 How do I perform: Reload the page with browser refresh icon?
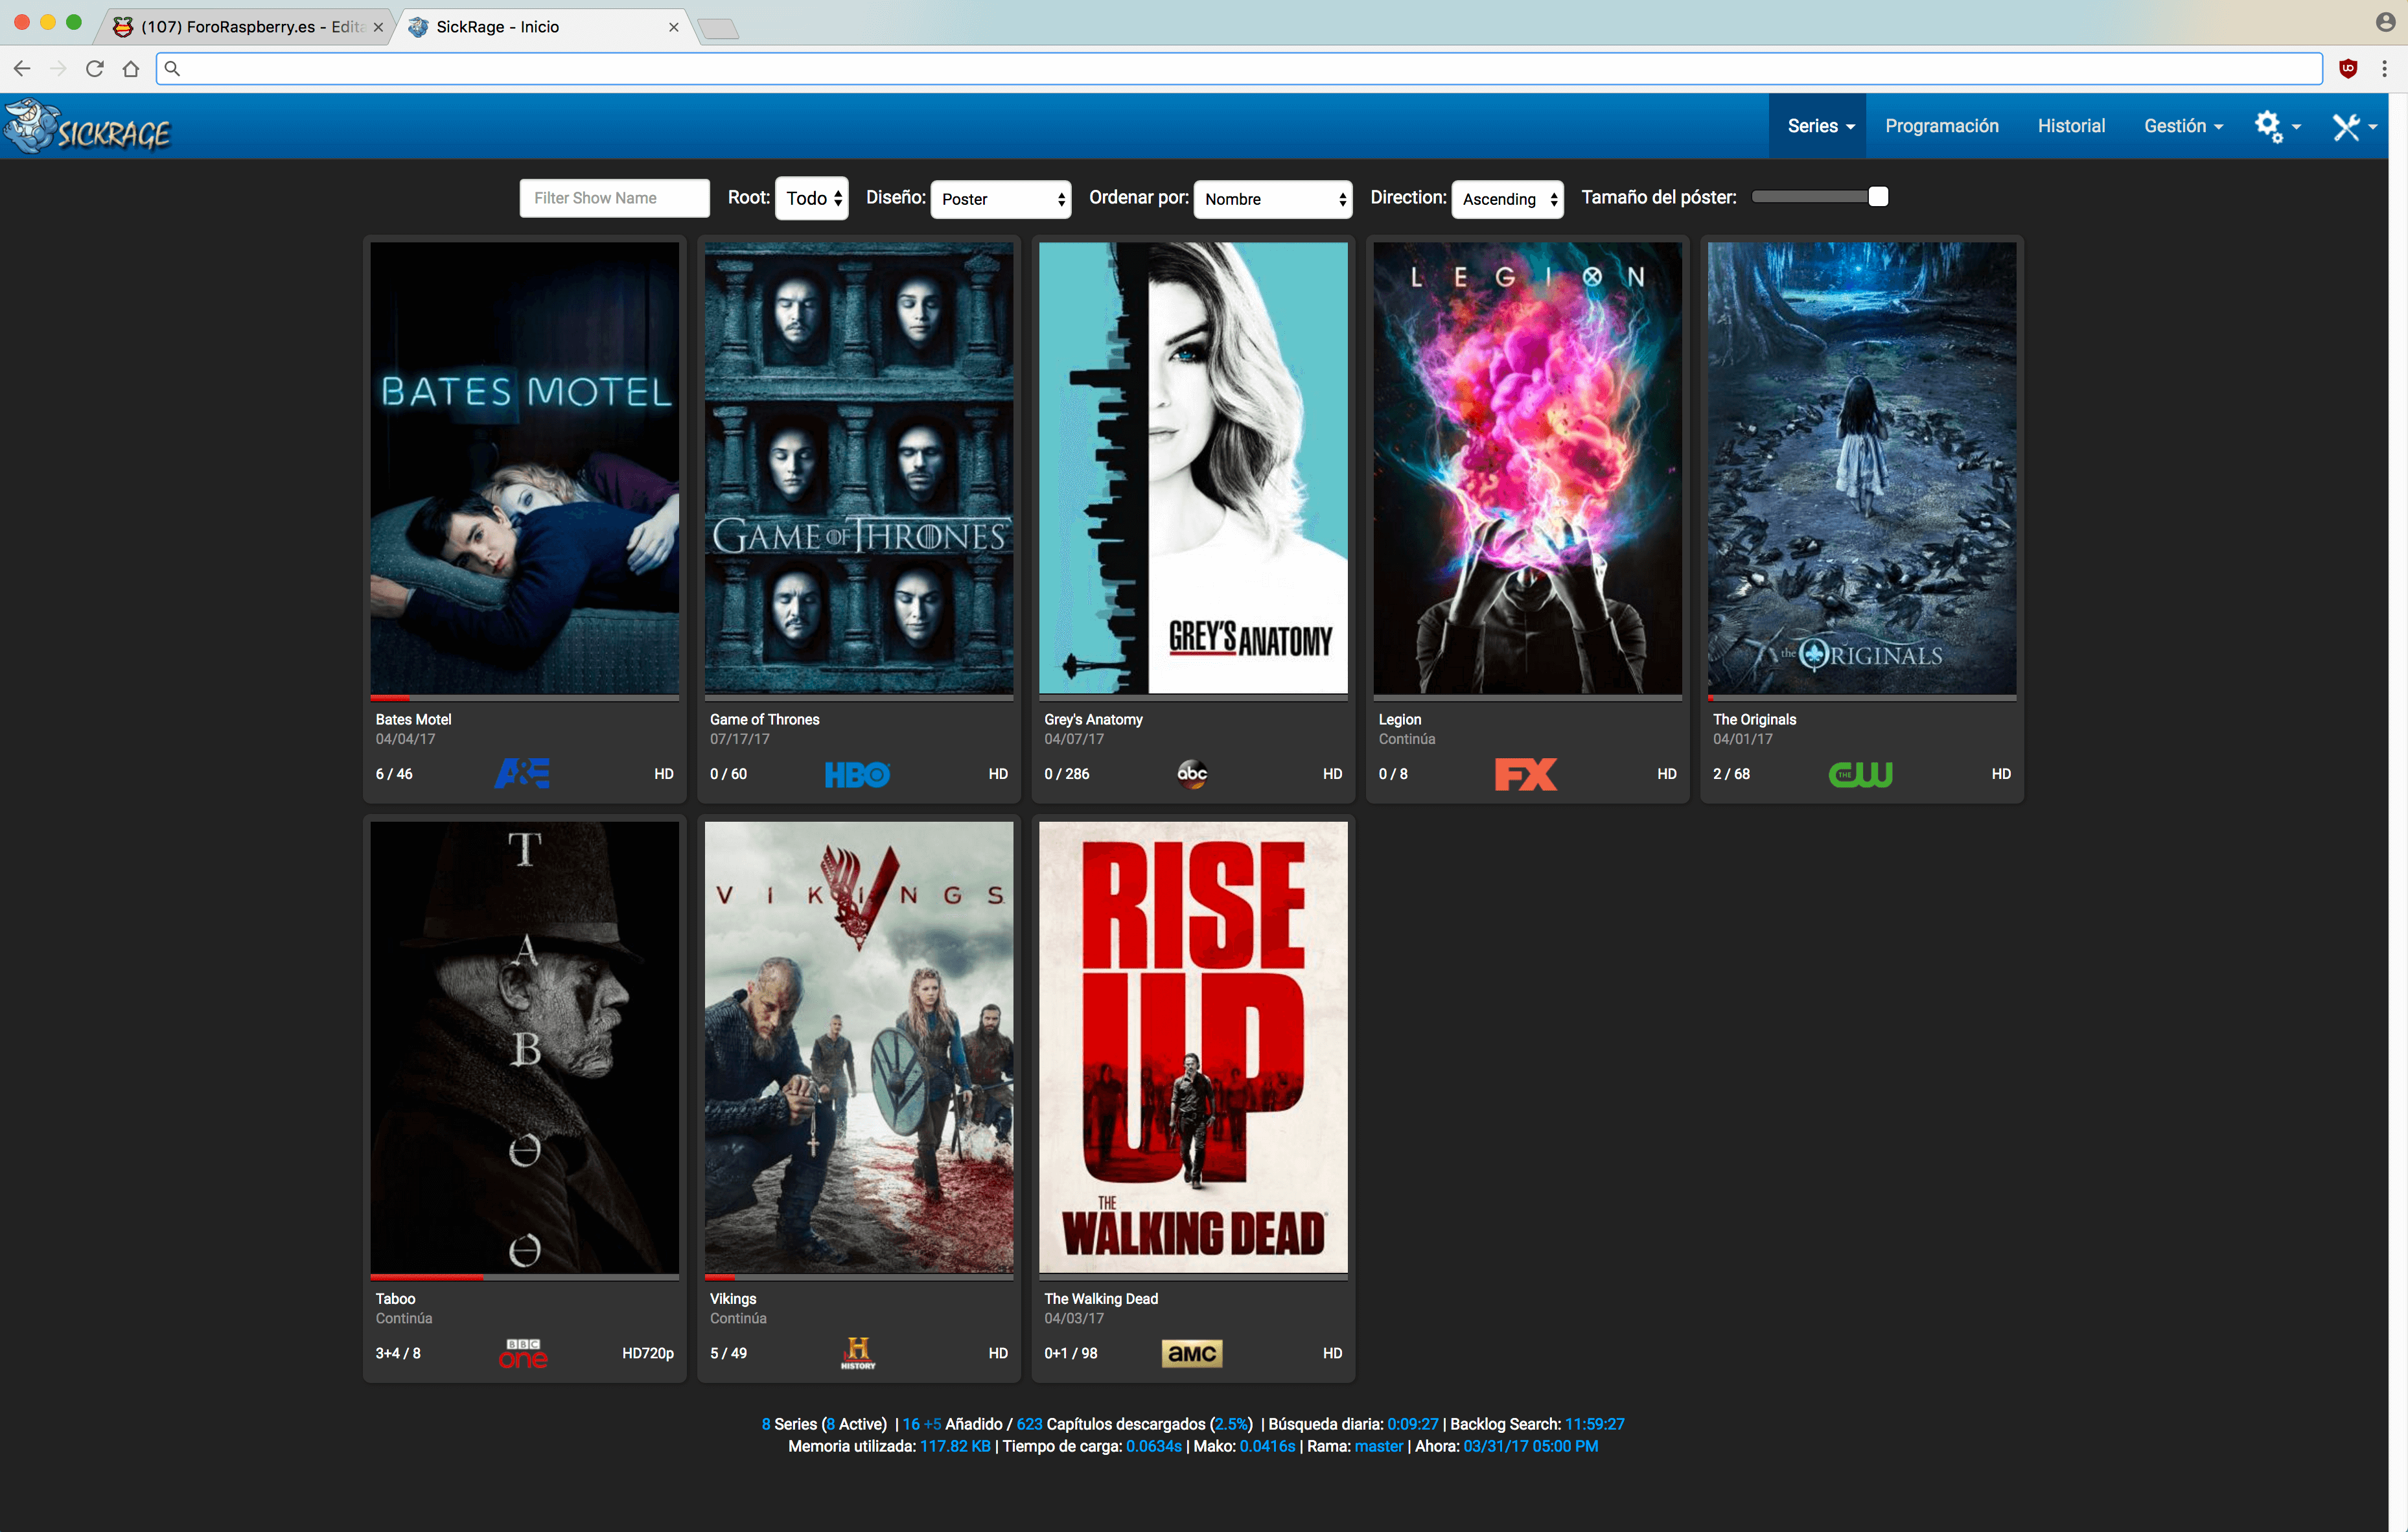pyautogui.click(x=95, y=68)
